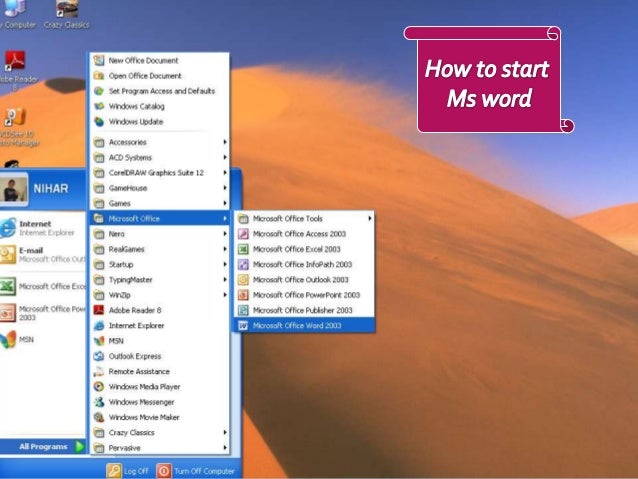Click the Microsoft Office Excel 2003 icon

click(x=243, y=249)
